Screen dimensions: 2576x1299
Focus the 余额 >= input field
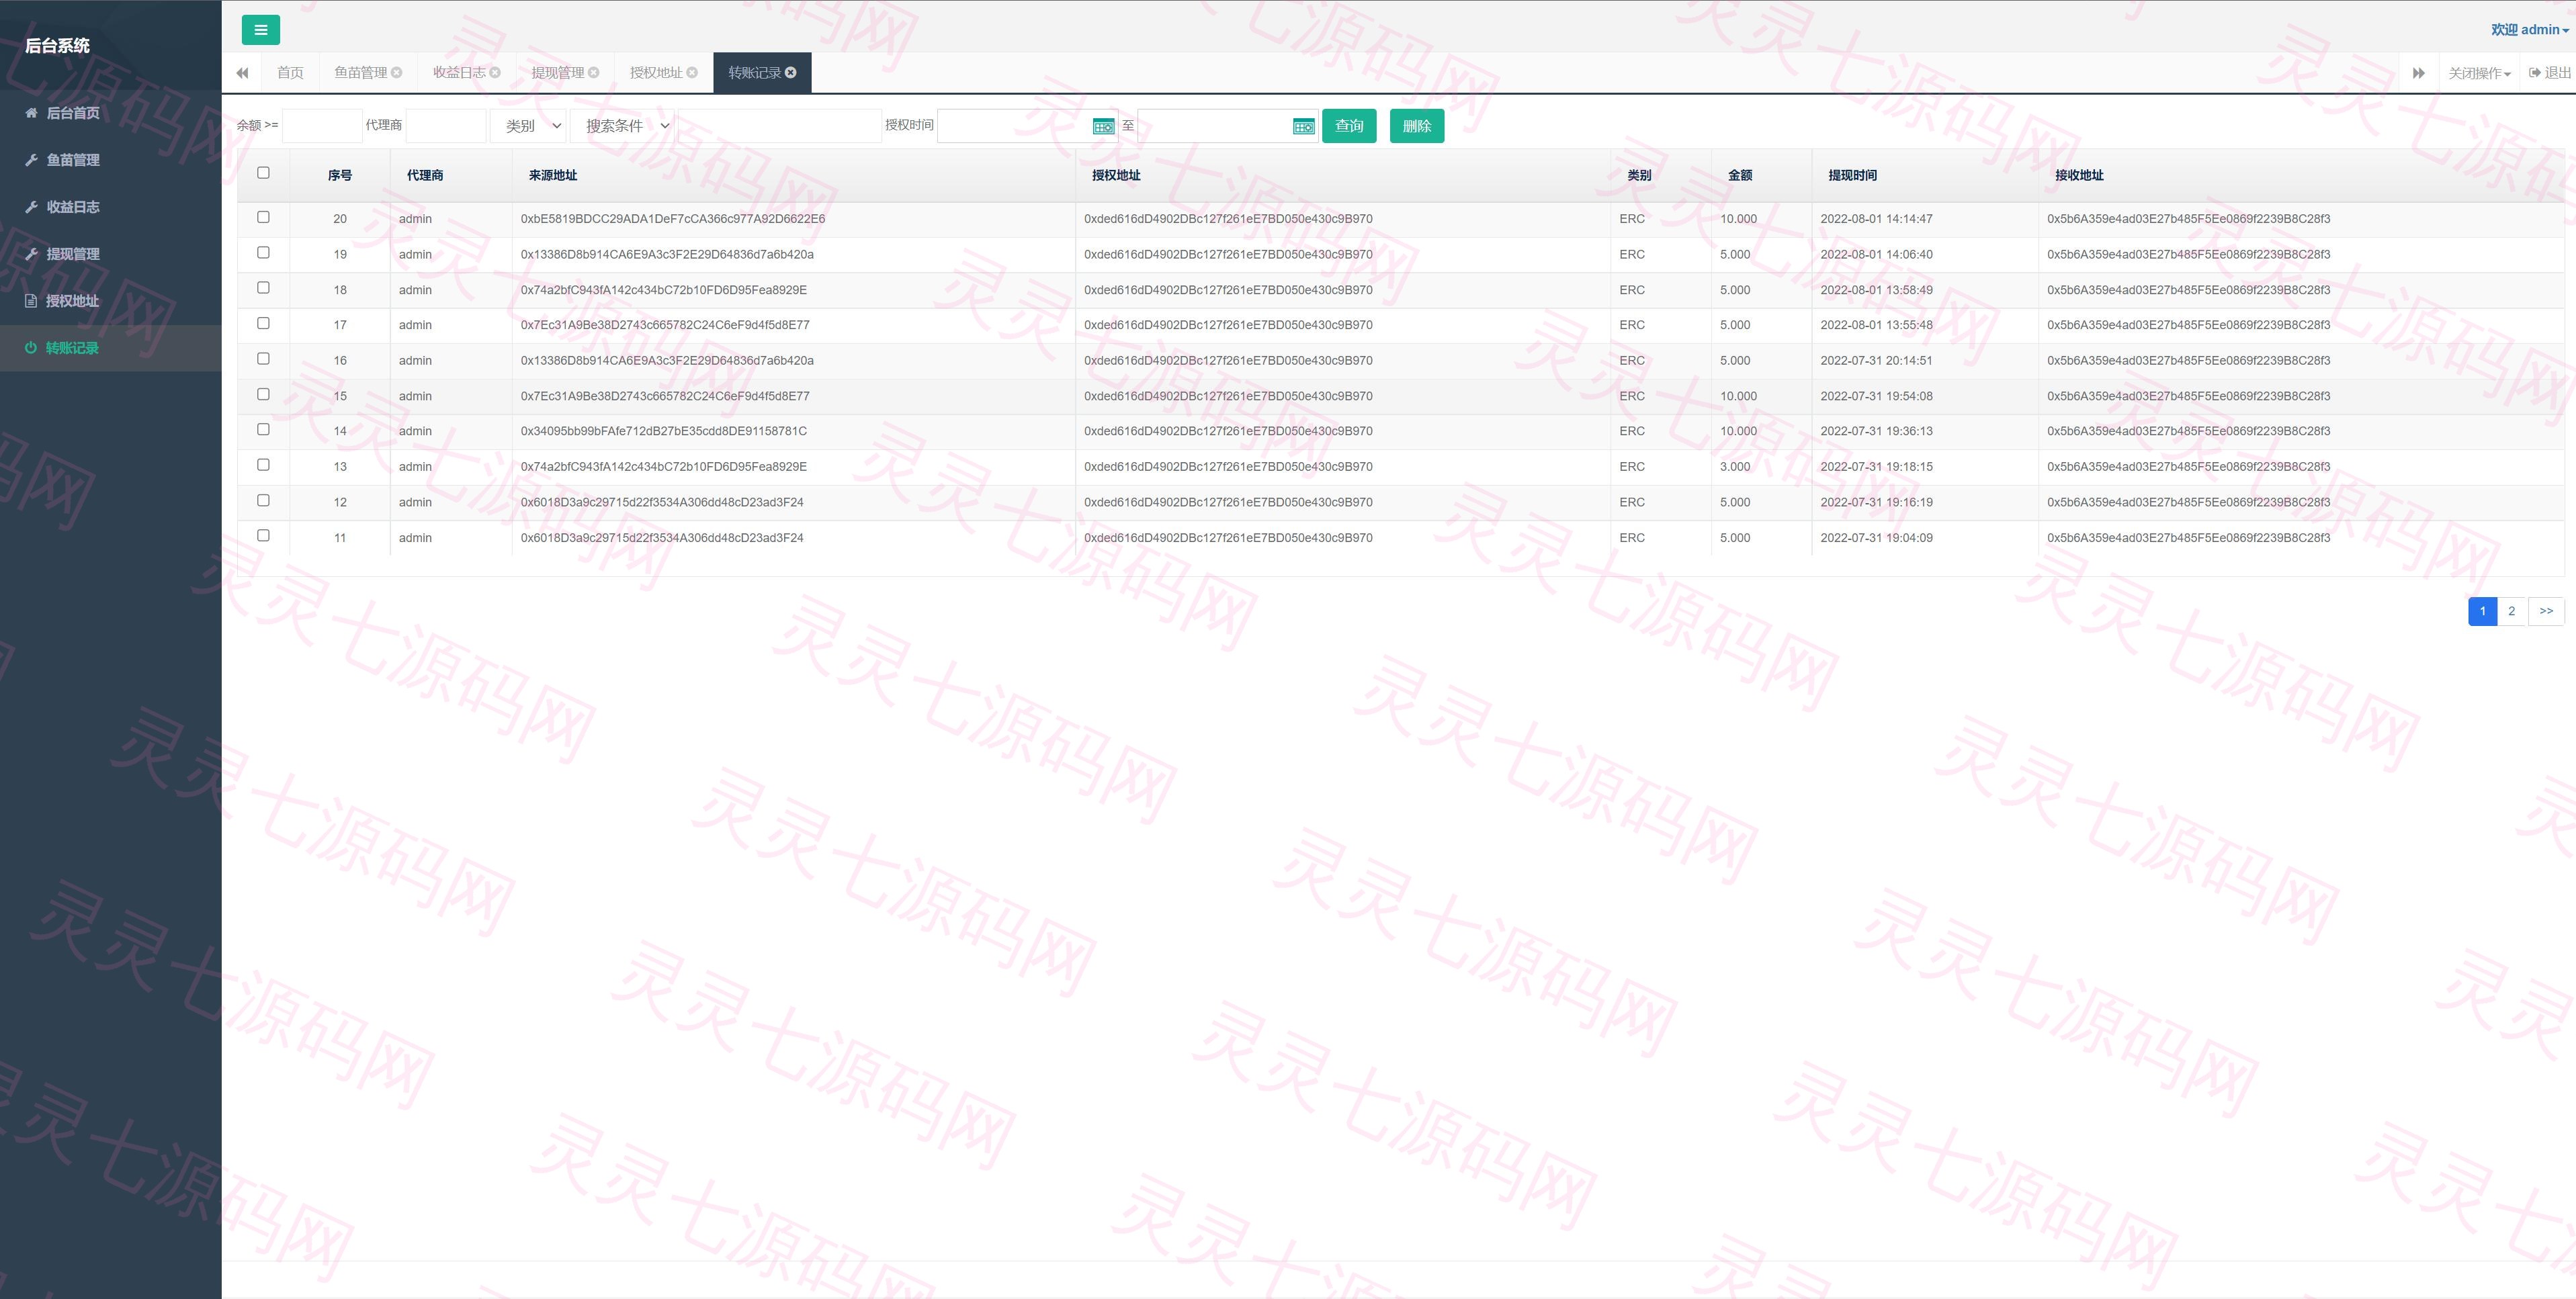click(322, 126)
